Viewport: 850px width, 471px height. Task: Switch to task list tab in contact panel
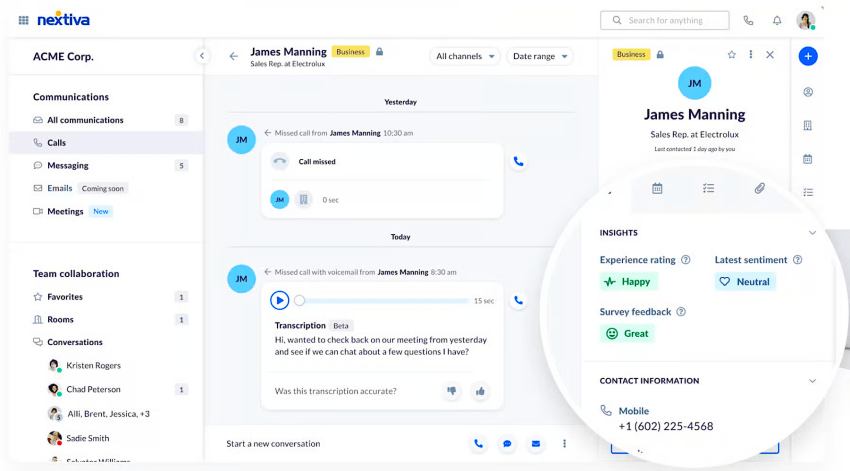tap(708, 188)
